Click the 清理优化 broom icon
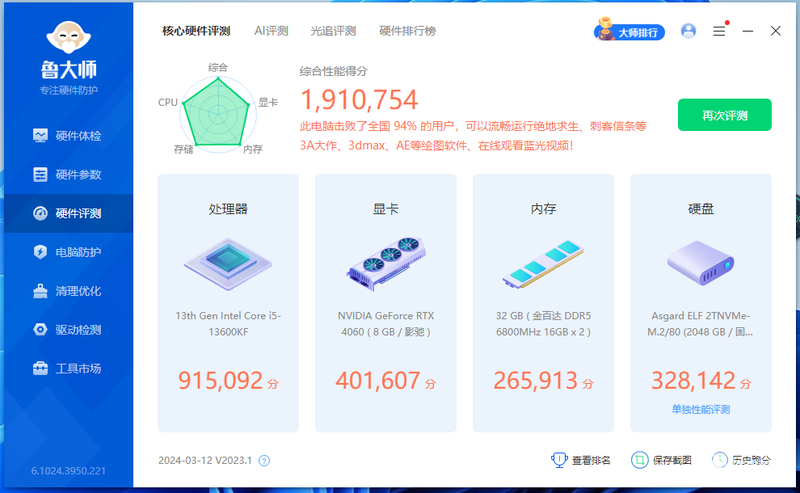800x493 pixels. tap(40, 291)
